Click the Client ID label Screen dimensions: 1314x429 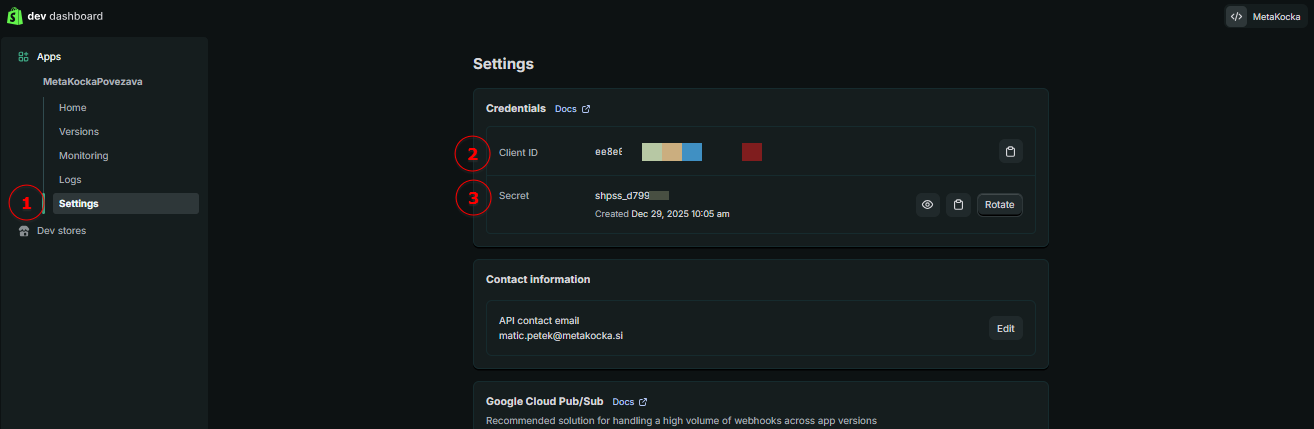tap(518, 153)
